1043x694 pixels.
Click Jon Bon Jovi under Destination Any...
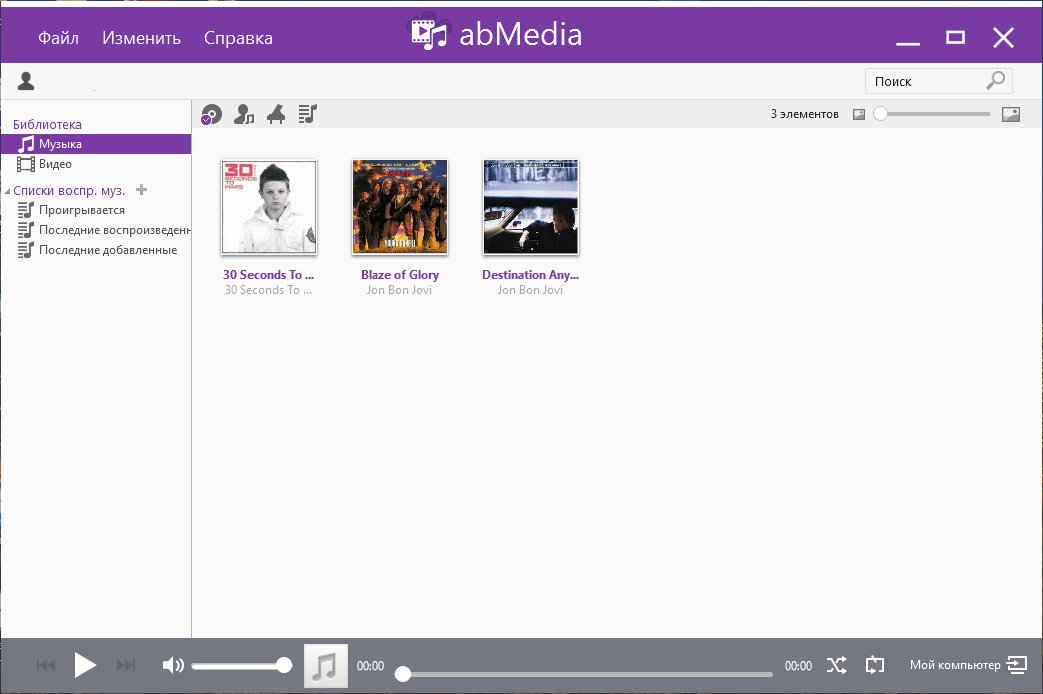tap(530, 290)
